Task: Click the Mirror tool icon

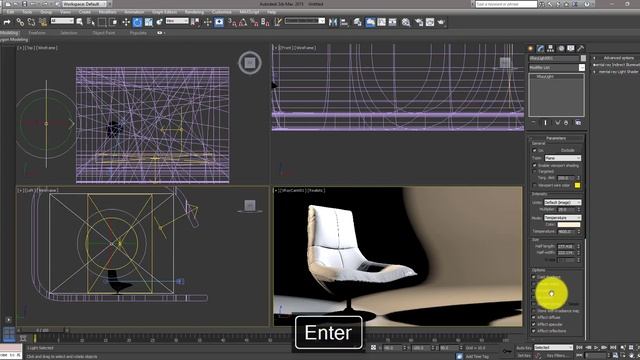Action: click(x=333, y=22)
